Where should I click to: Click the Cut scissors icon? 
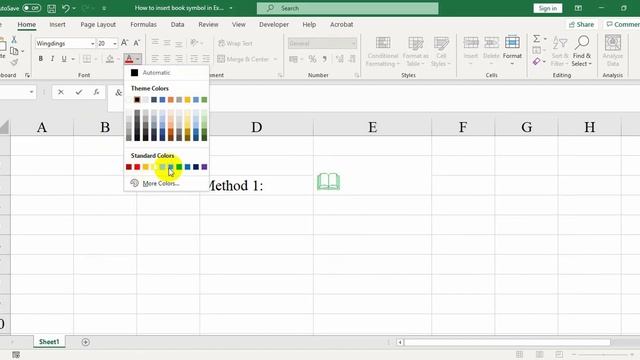coord(14,40)
